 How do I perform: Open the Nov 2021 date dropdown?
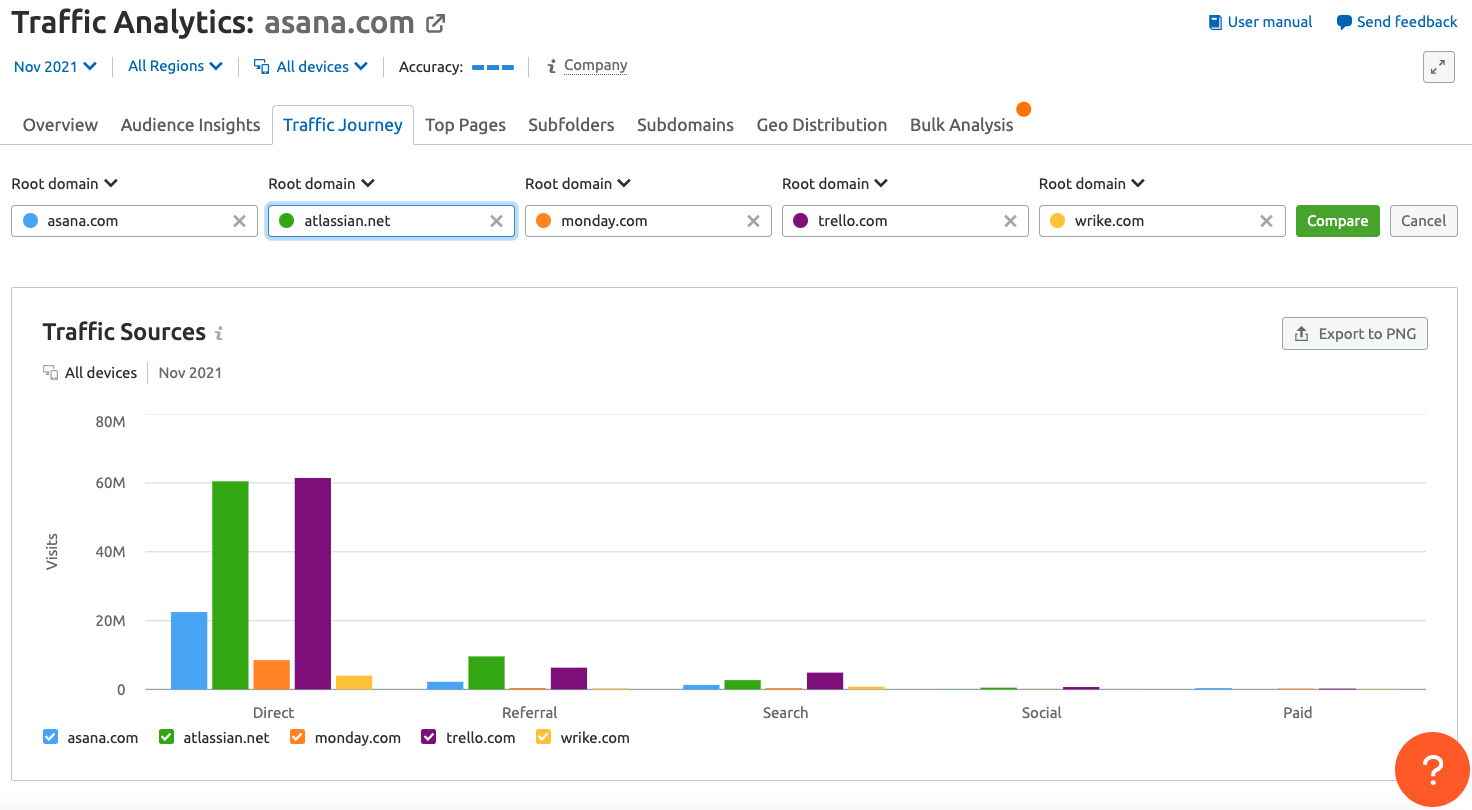55,66
